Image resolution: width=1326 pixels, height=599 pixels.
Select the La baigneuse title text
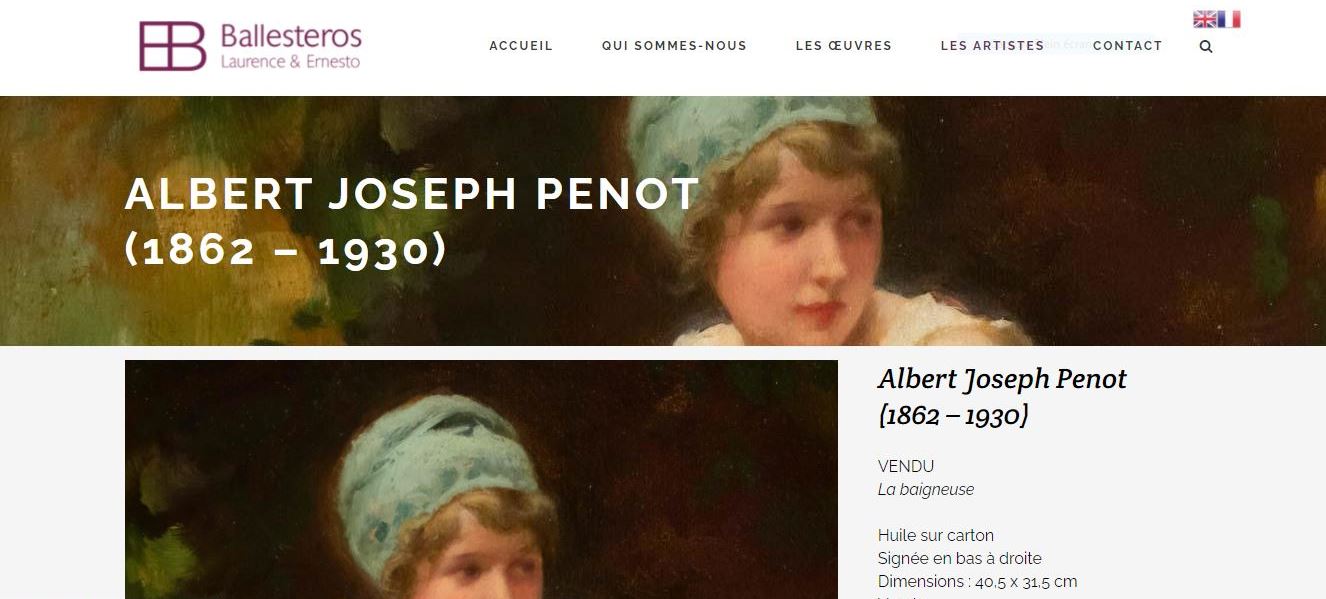(926, 490)
